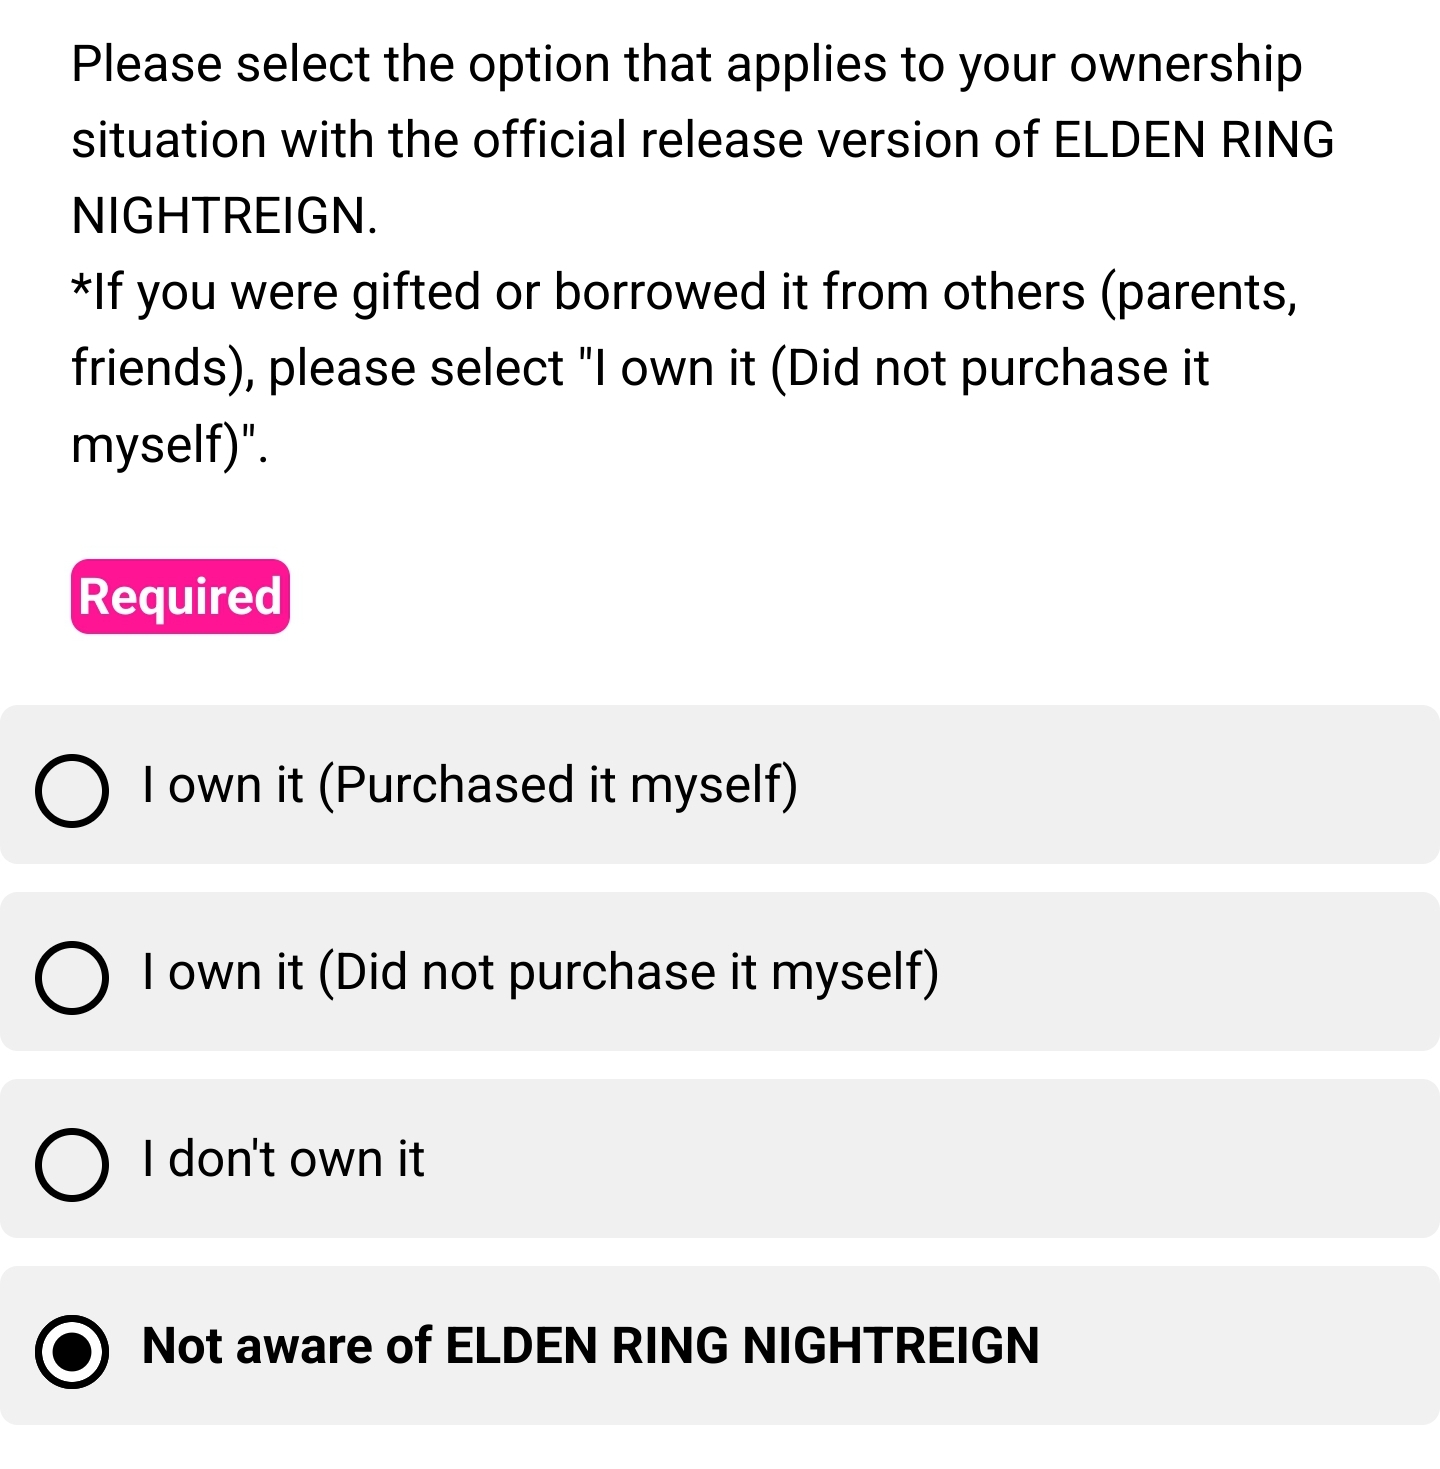1440x1469 pixels.
Task: Click the filled radio for "Not aware of ELDEN RING NIGHTREIGN"
Action: pos(72,1351)
